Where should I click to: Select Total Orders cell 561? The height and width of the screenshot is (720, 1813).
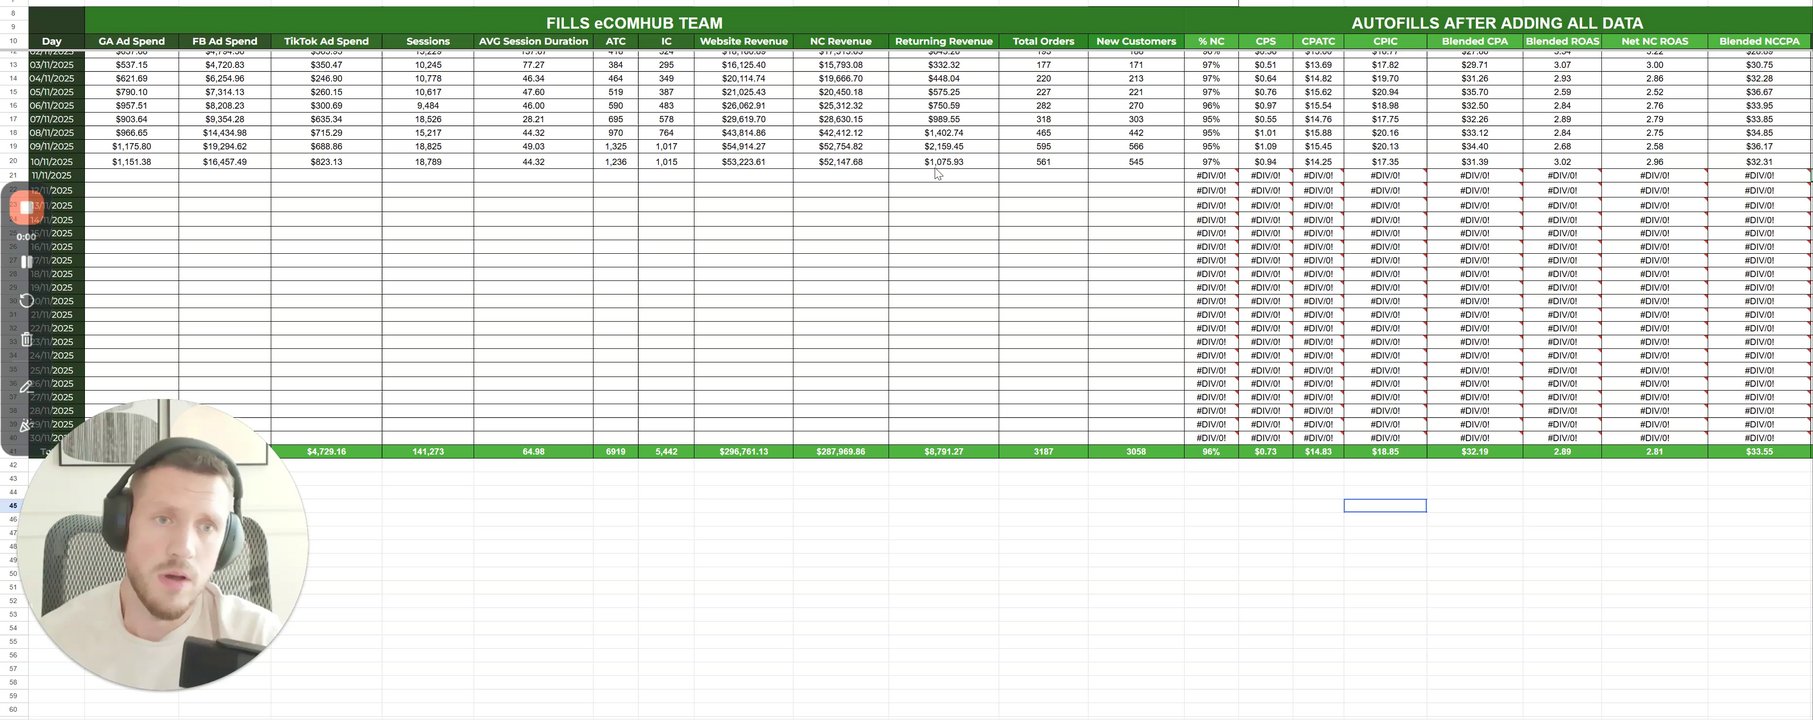tap(1043, 161)
